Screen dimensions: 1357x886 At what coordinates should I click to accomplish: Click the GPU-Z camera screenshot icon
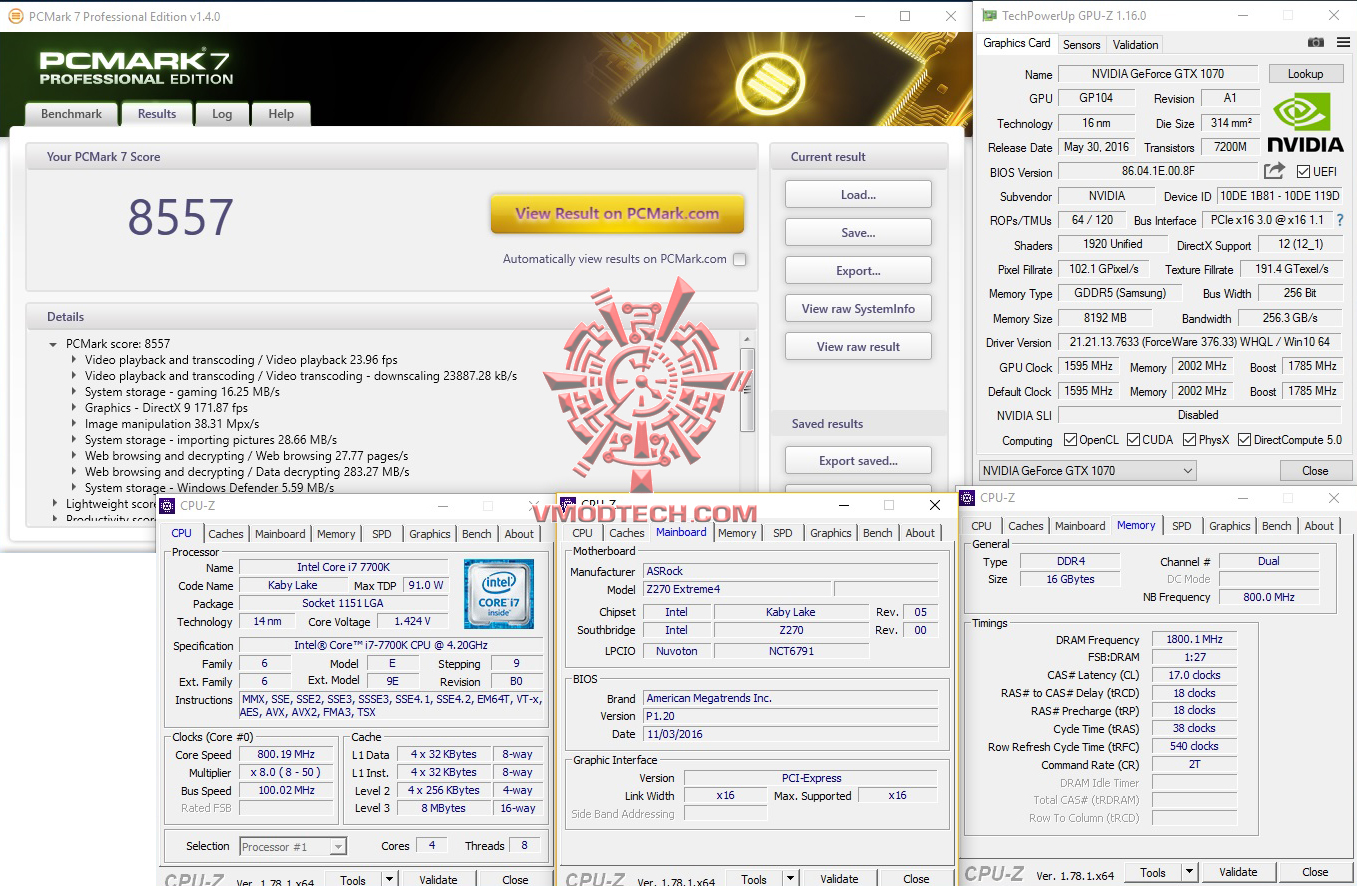(1314, 44)
